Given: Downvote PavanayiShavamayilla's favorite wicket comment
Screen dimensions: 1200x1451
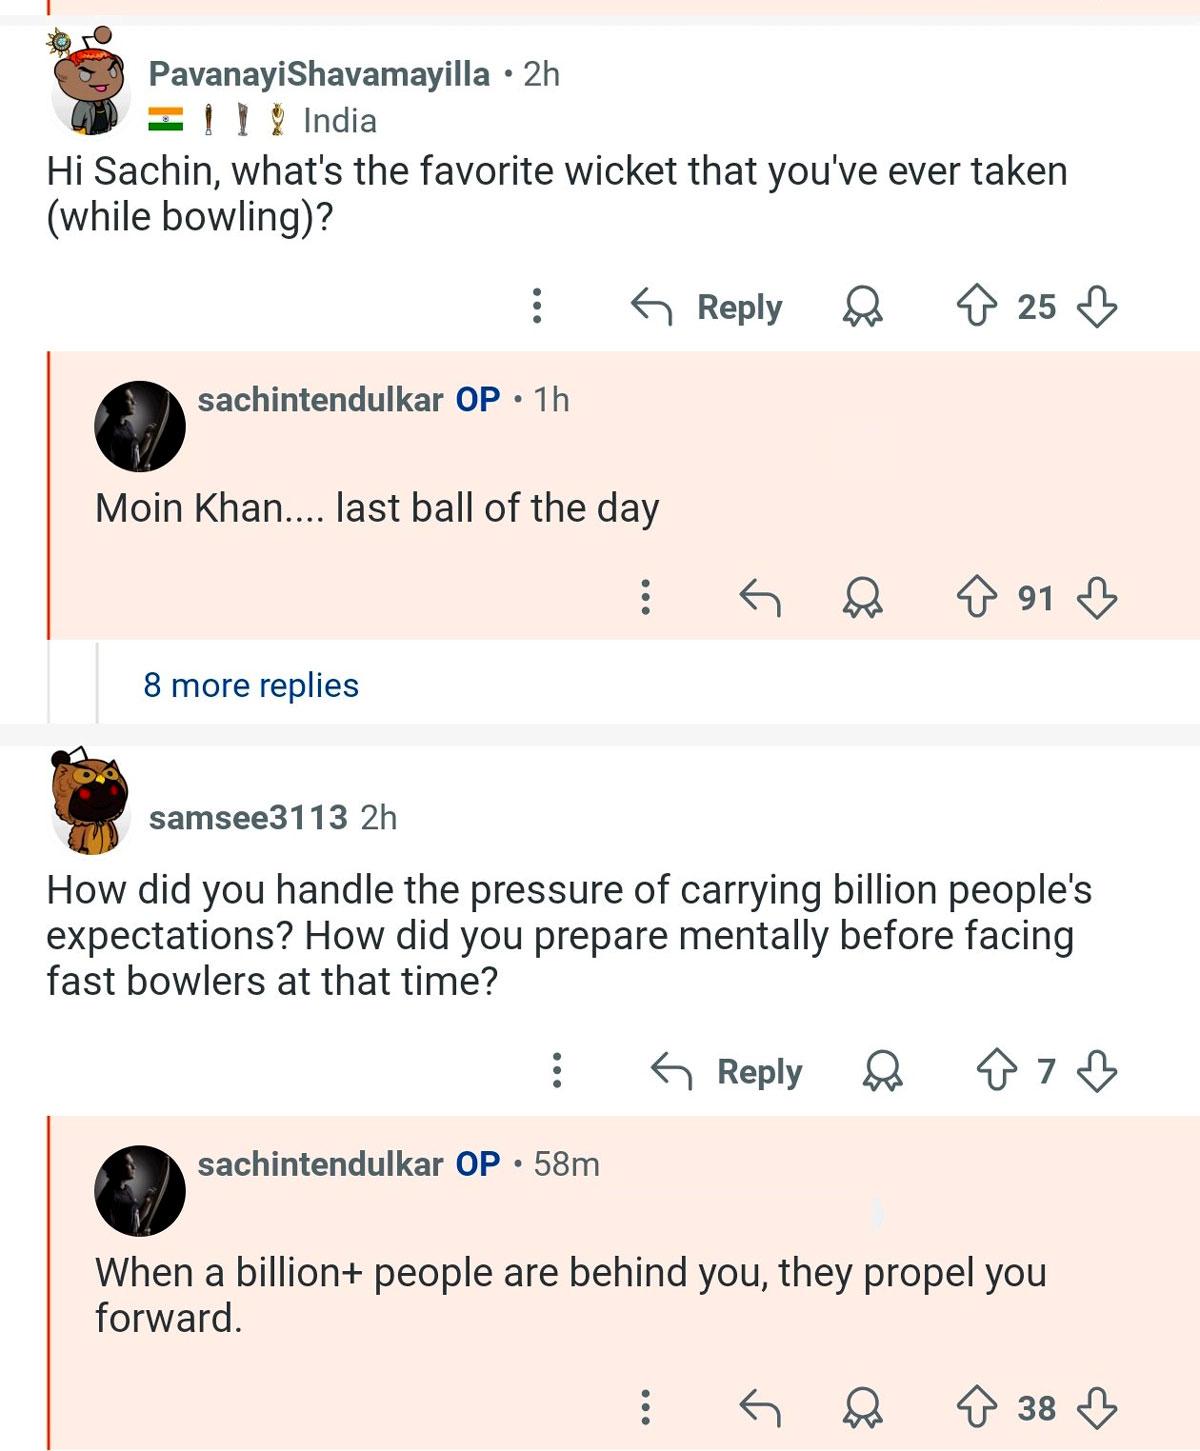Looking at the screenshot, I should coord(1097,306).
